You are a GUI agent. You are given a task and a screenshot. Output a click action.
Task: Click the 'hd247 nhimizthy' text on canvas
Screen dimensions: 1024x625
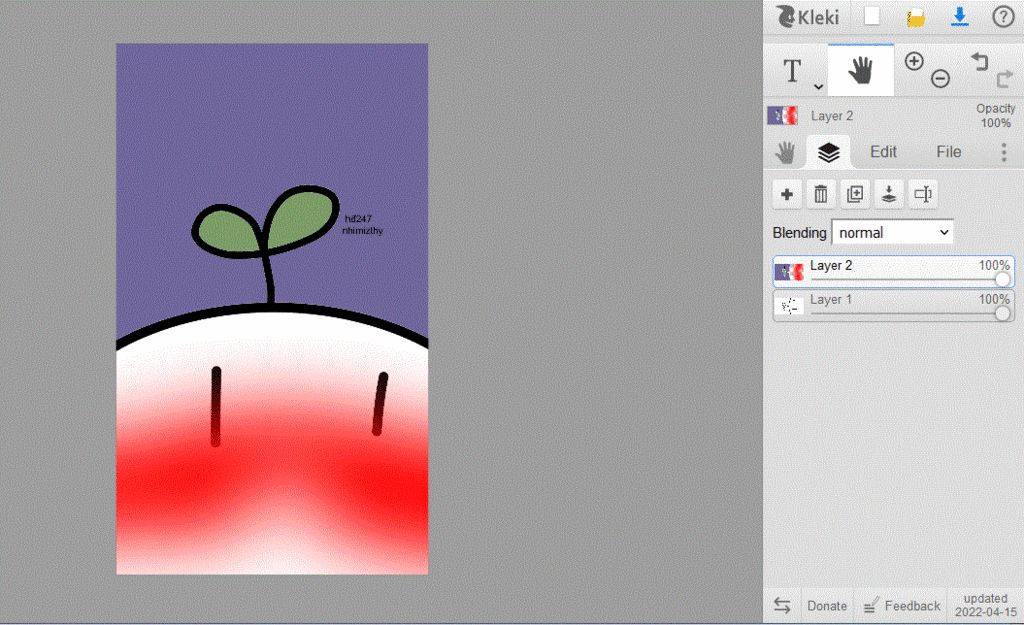pyautogui.click(x=362, y=225)
